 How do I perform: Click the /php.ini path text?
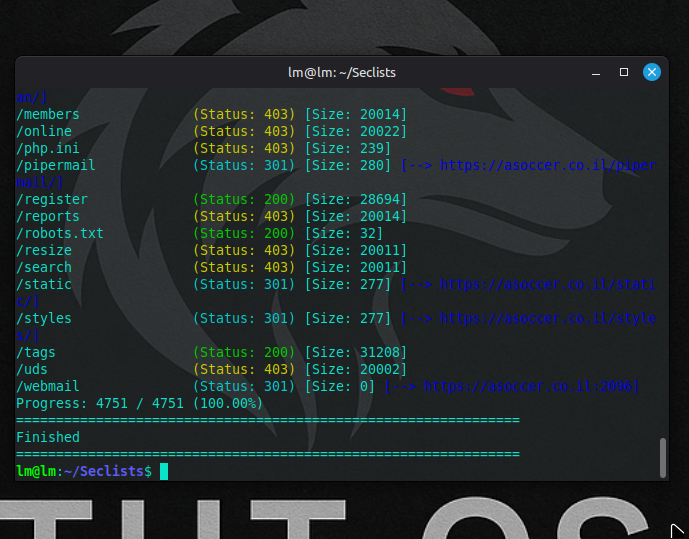pyautogui.click(x=47, y=148)
